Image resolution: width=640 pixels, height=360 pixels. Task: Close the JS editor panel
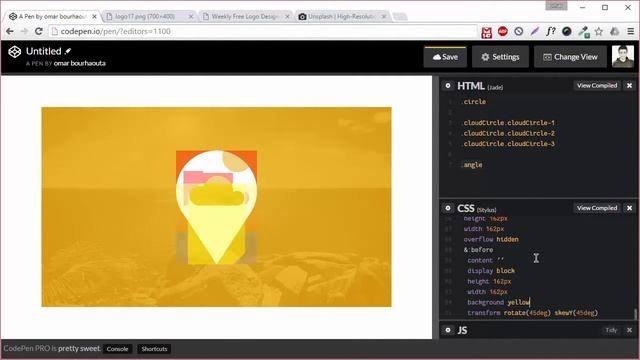pyautogui.click(x=629, y=330)
